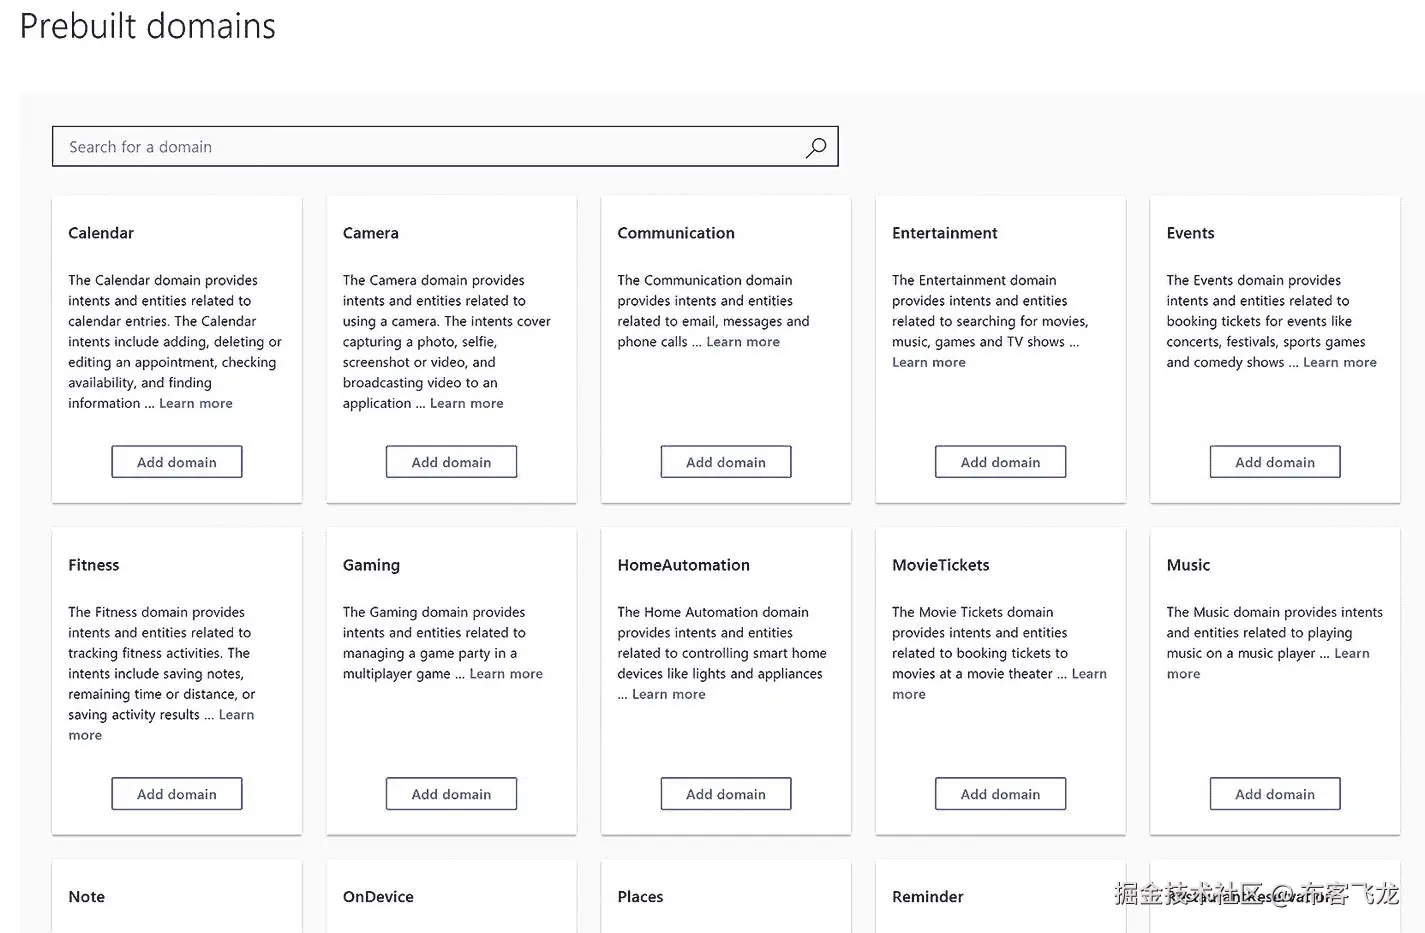
Task: Open Learn more in Camera card
Action: [x=467, y=403]
